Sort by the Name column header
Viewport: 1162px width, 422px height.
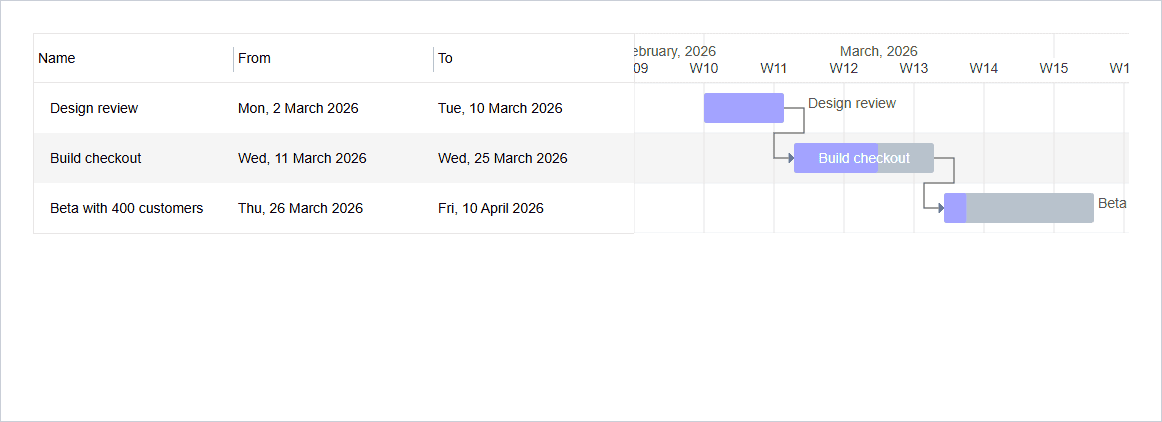[133, 58]
